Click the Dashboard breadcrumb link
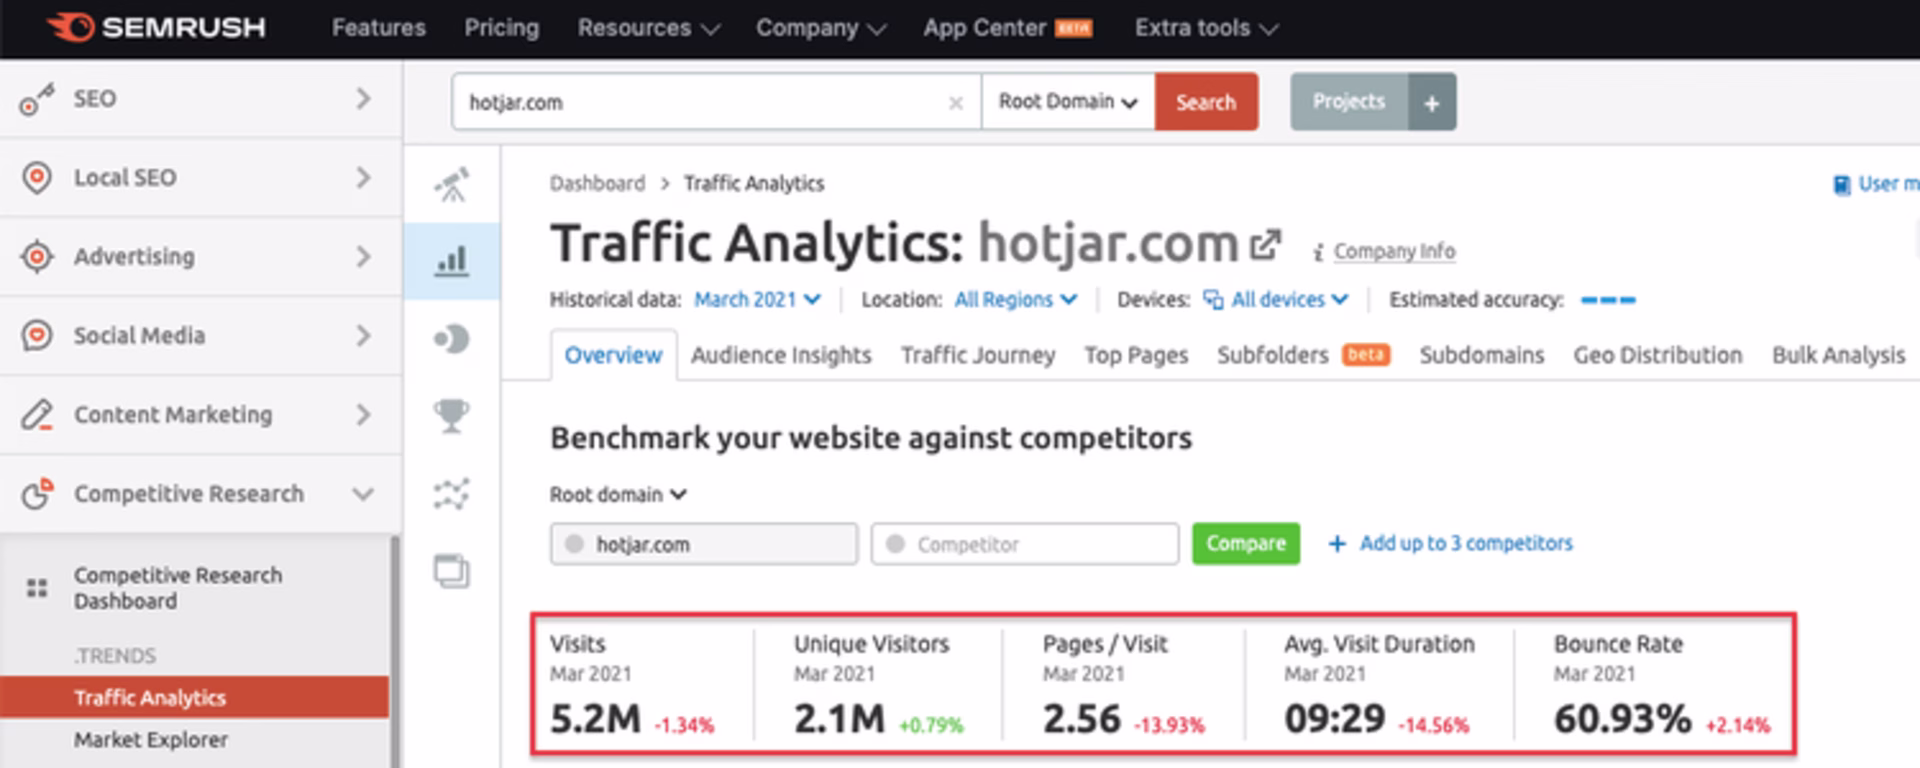 tap(597, 184)
